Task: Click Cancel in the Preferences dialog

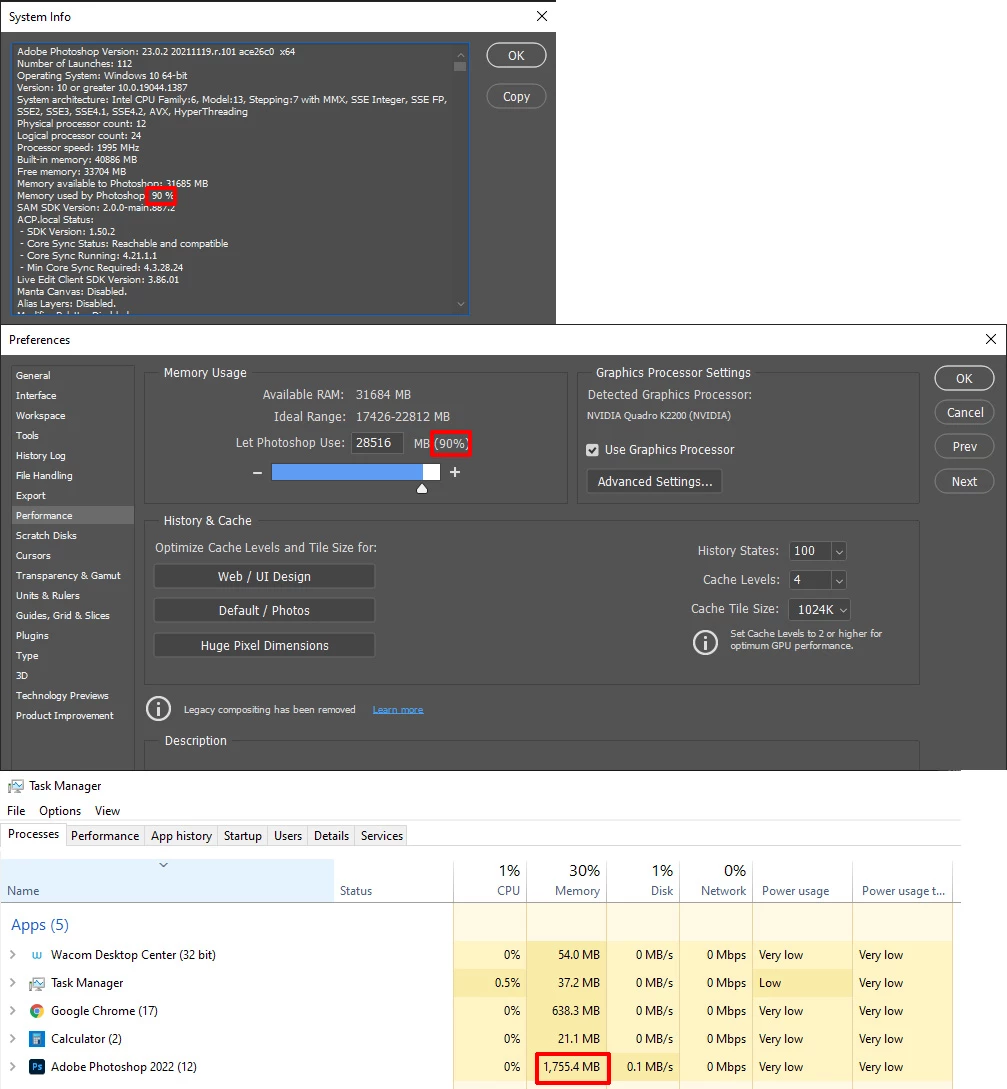Action: click(x=964, y=413)
